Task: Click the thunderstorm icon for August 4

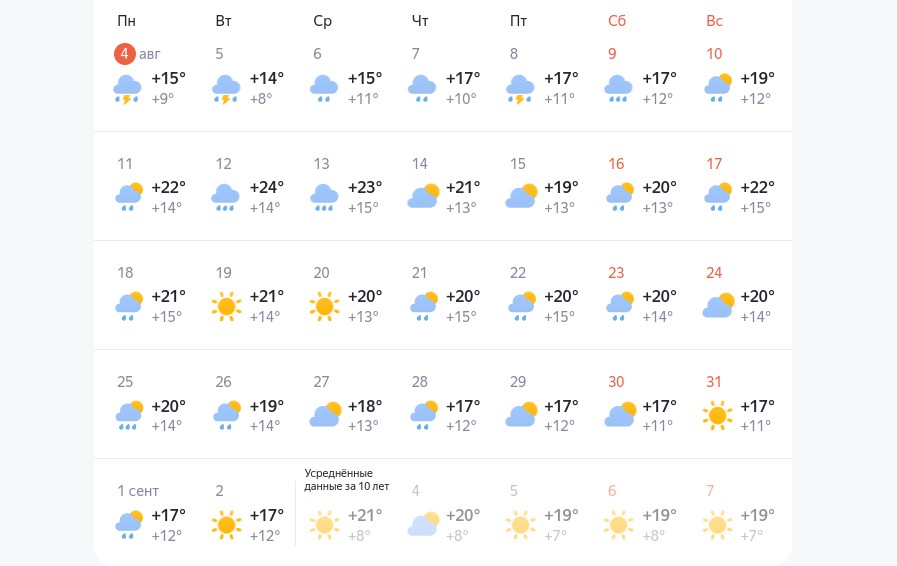Action: [x=128, y=89]
